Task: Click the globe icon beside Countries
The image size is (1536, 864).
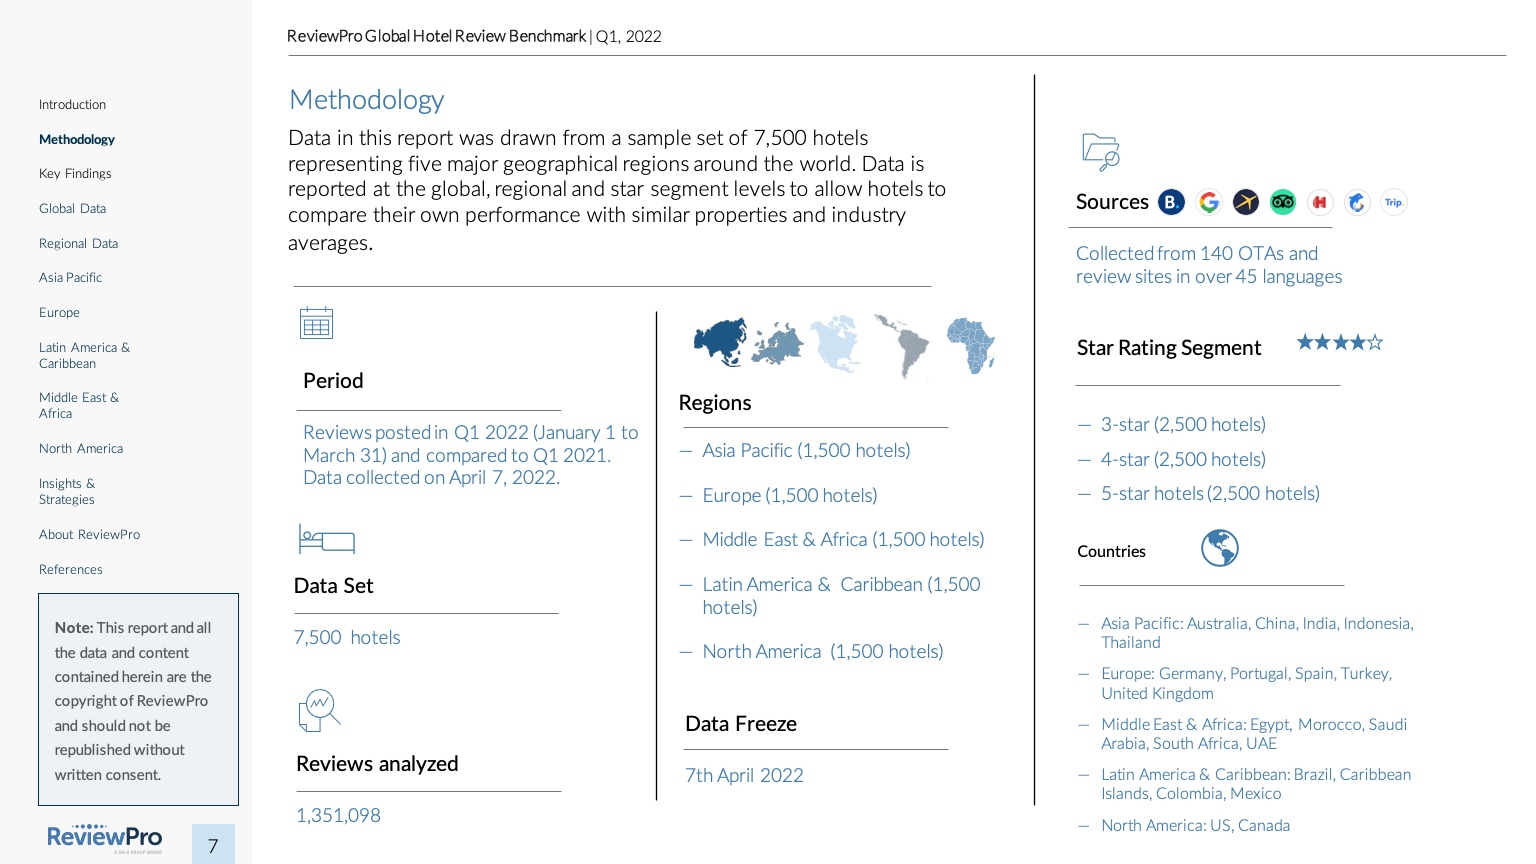Action: point(1219,548)
